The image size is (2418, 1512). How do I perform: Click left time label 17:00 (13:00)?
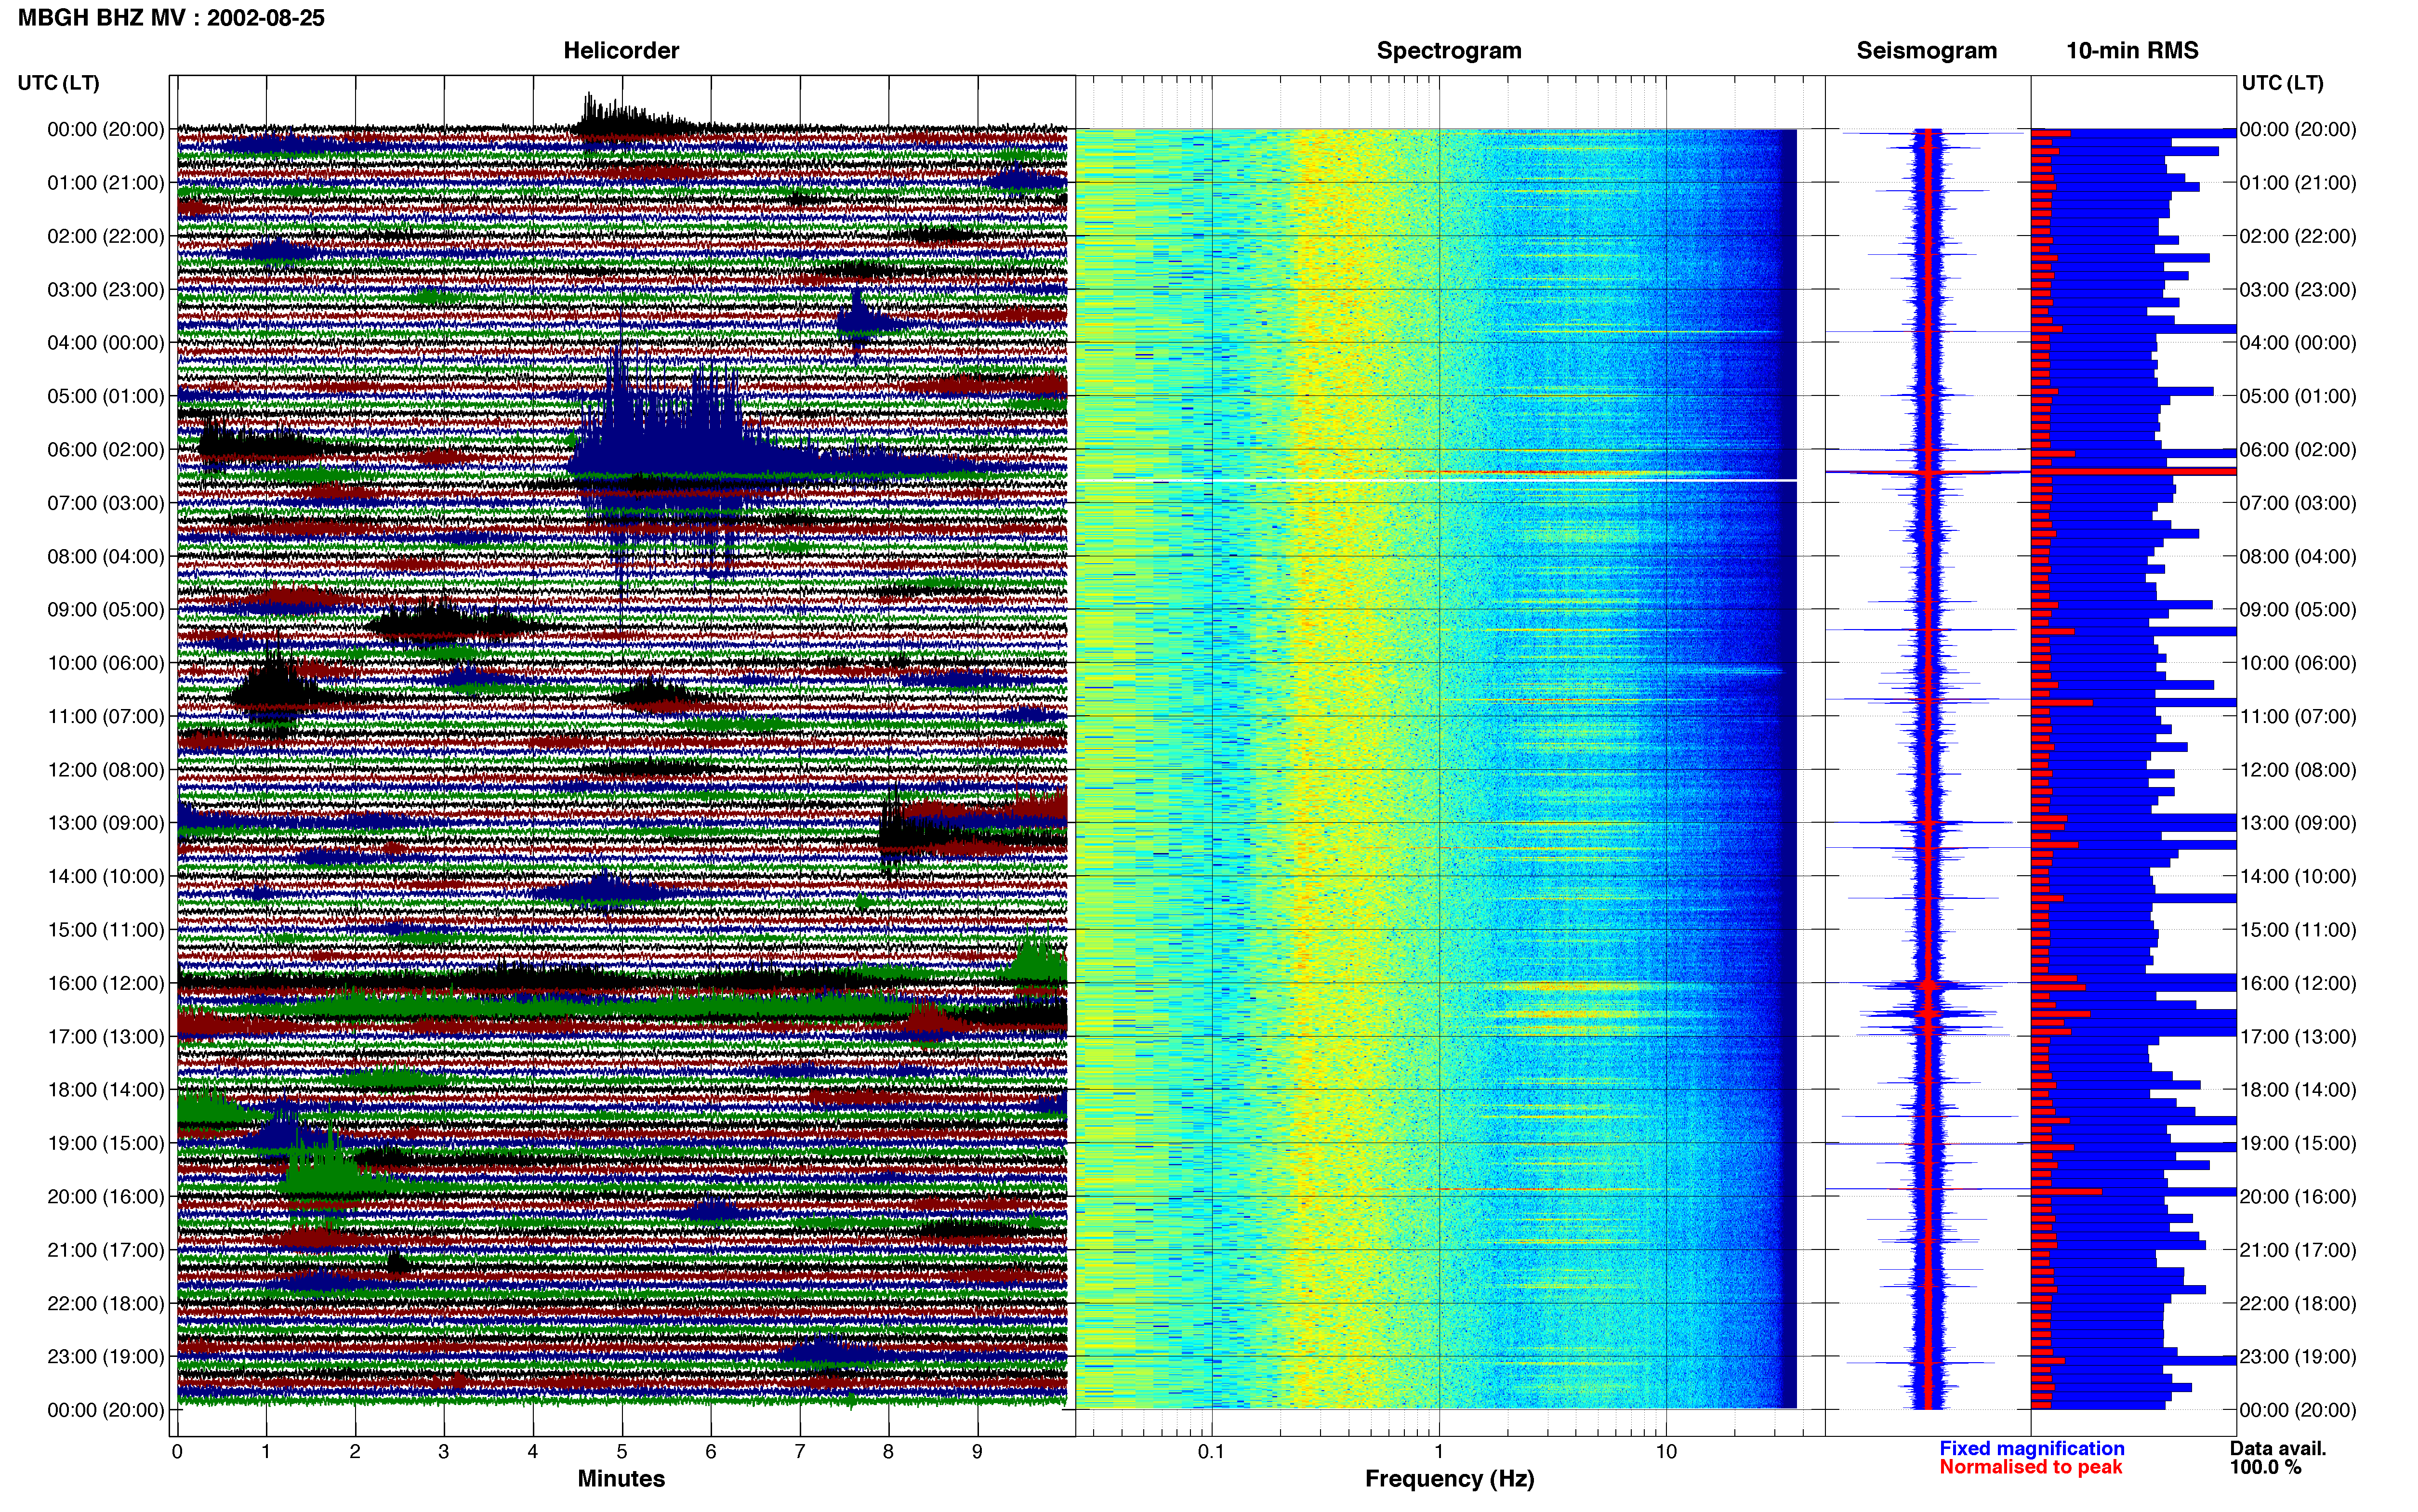pyautogui.click(x=106, y=1036)
